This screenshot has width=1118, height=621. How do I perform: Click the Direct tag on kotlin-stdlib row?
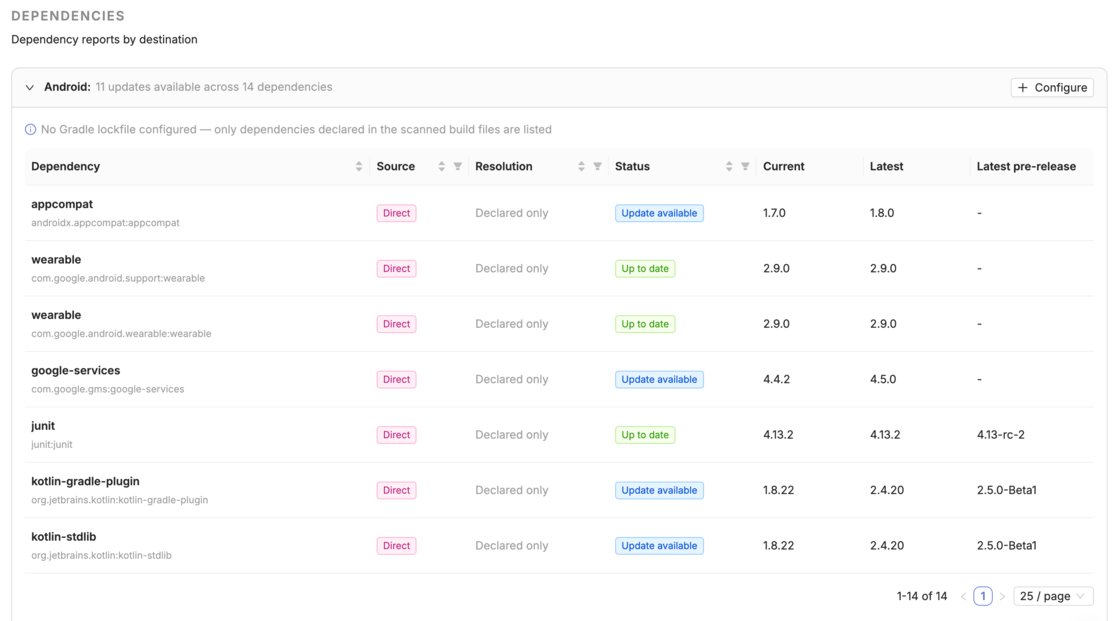coord(396,545)
